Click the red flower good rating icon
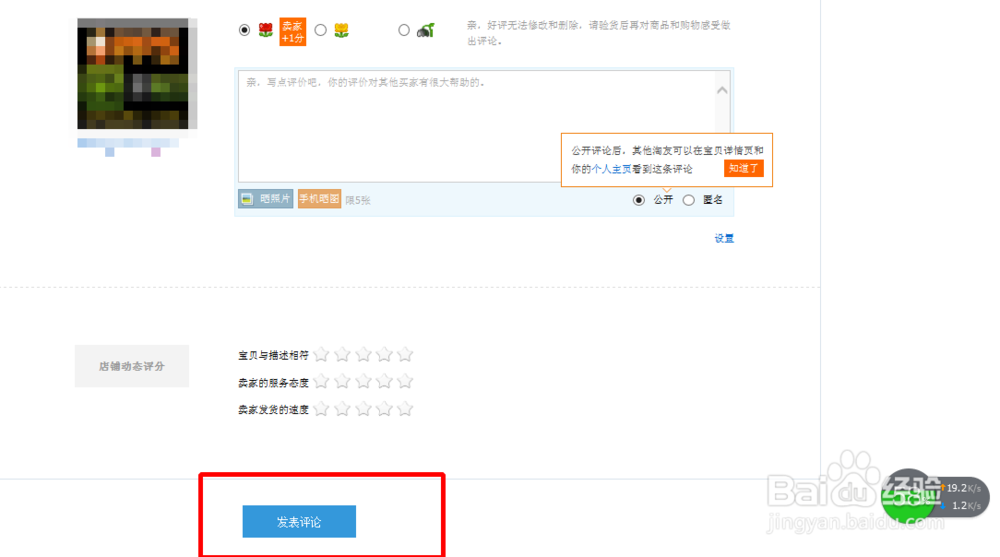This screenshot has width=1000, height=557. pyautogui.click(x=266, y=30)
